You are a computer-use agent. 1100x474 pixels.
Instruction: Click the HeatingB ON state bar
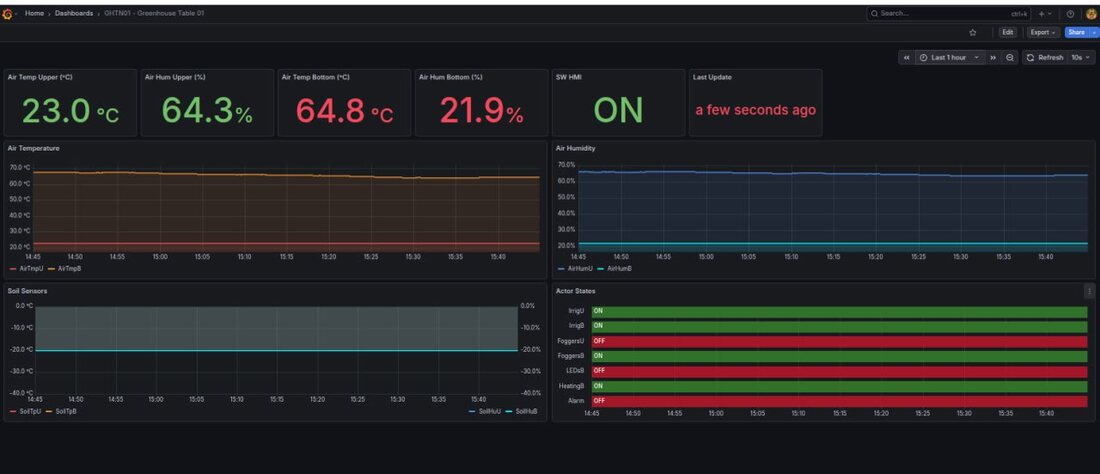839,386
